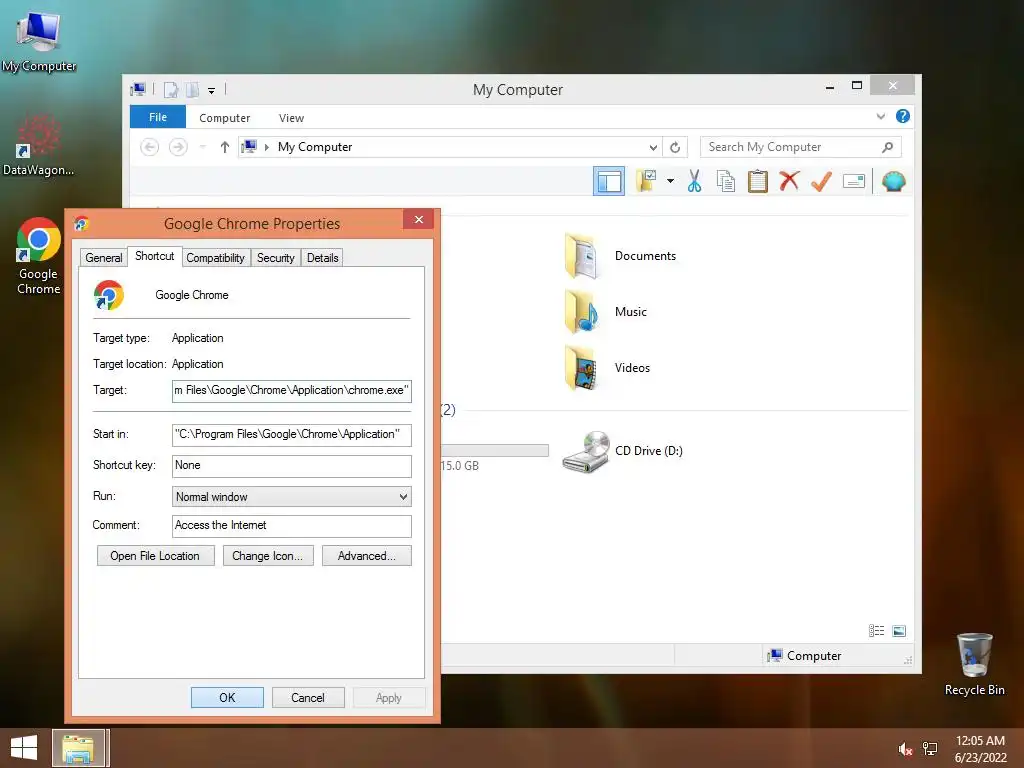Screen dimensions: 1024x768
Task: Switch to the Compatibility tab
Action: [x=216, y=258]
